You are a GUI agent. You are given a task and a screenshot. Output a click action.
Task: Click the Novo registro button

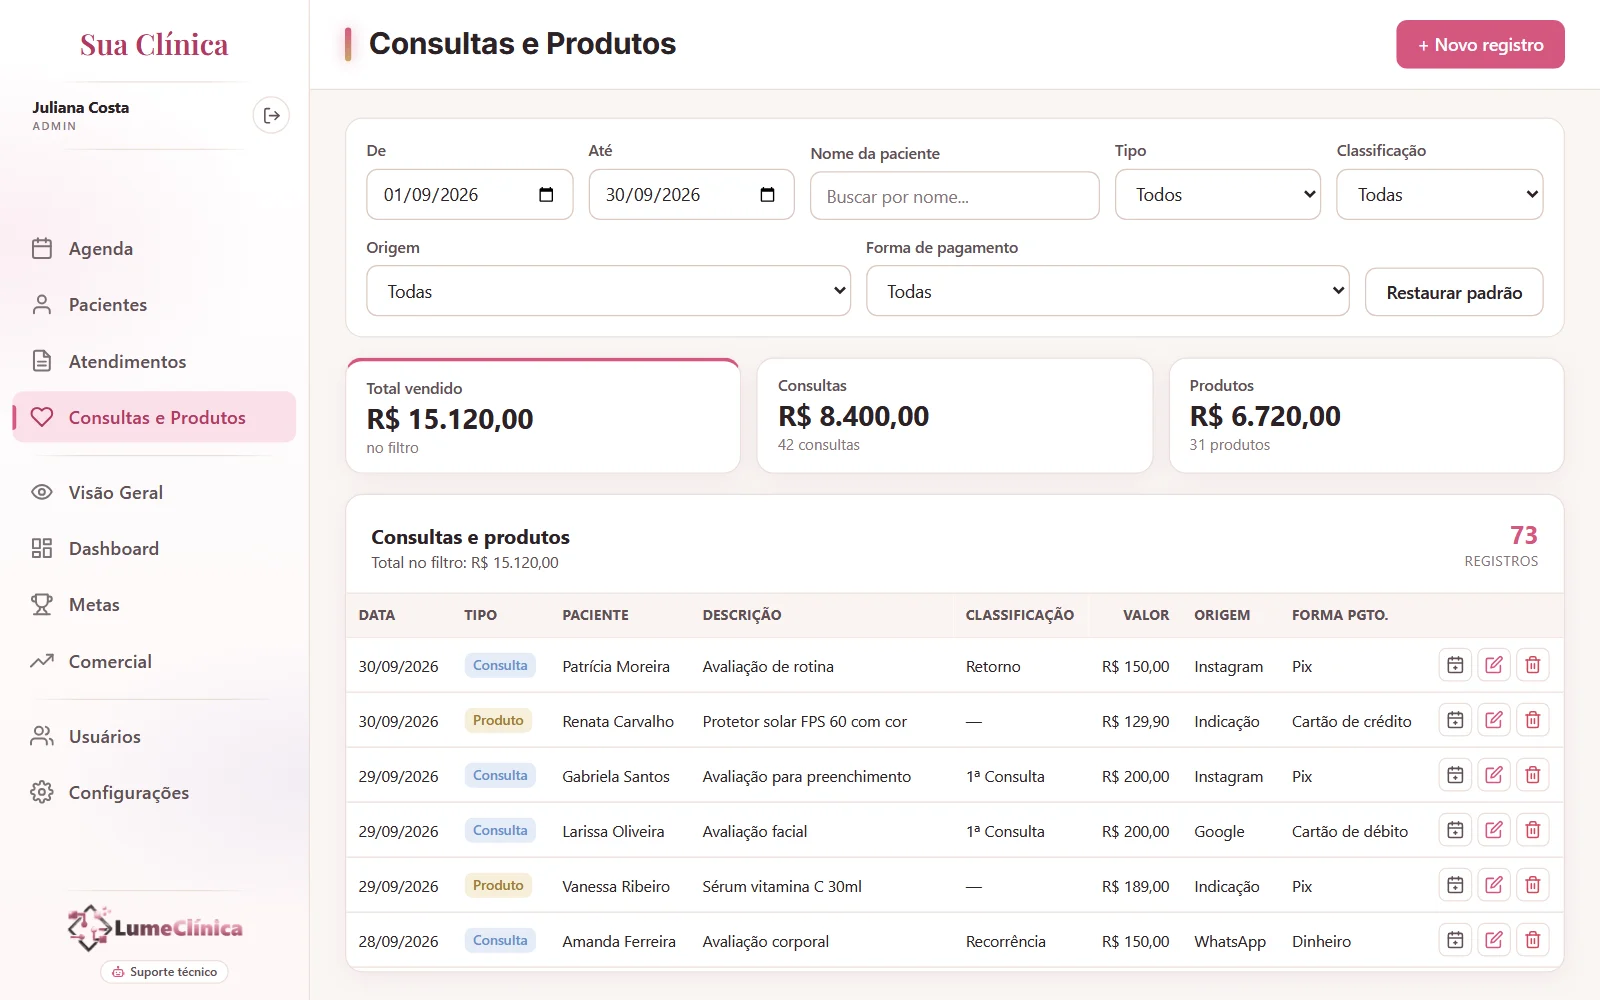(1480, 44)
